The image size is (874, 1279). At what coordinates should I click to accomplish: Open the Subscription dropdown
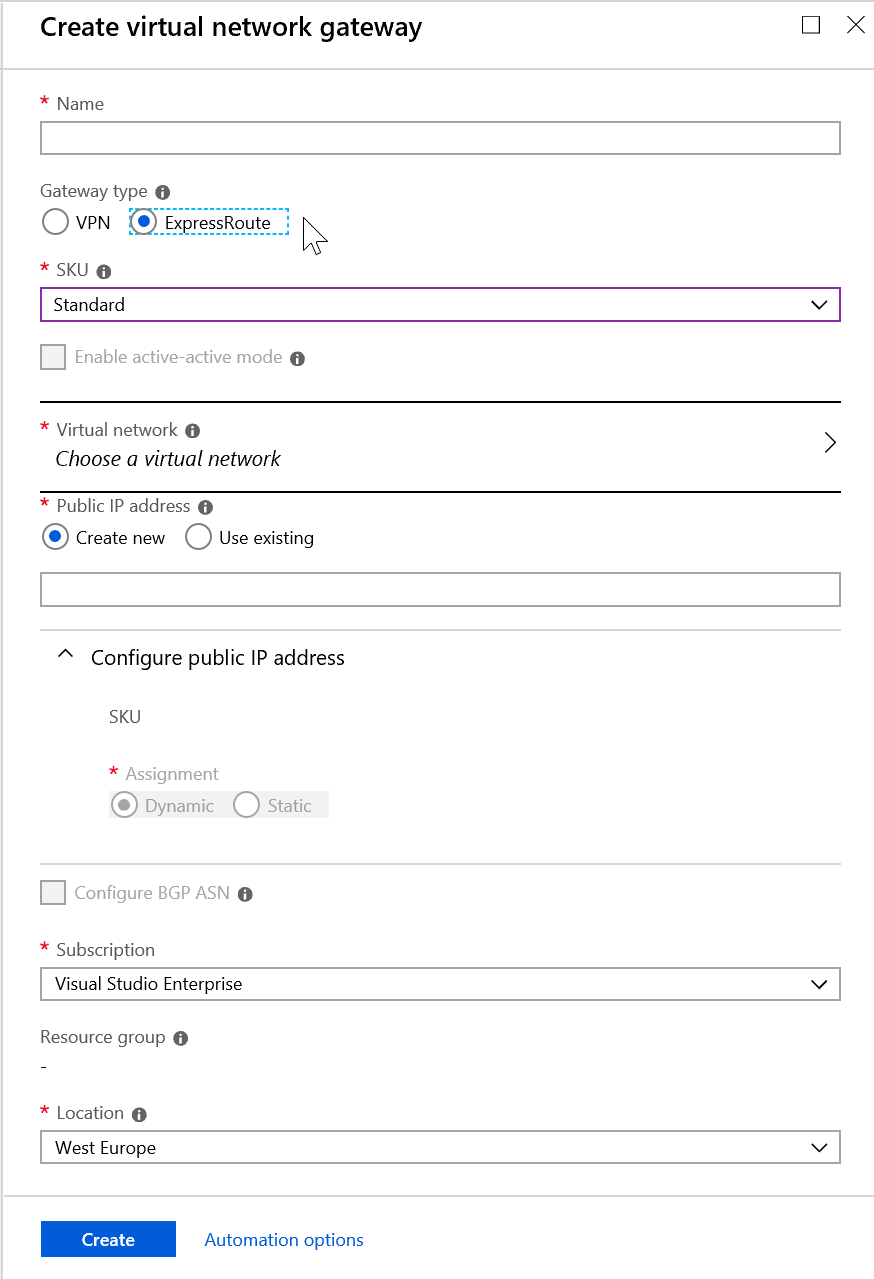(x=440, y=984)
